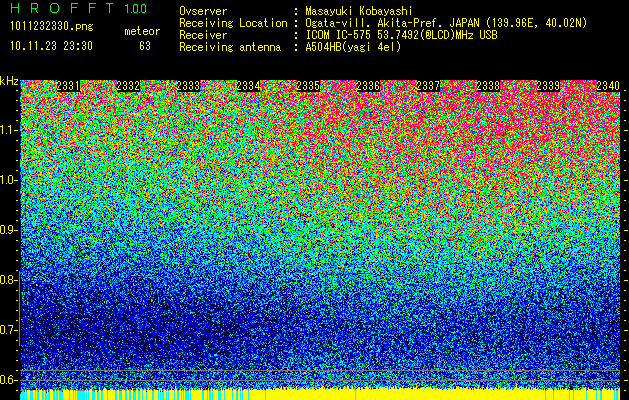Click the meteor count 63
Screen dimensions: 629x400
[x=145, y=46]
